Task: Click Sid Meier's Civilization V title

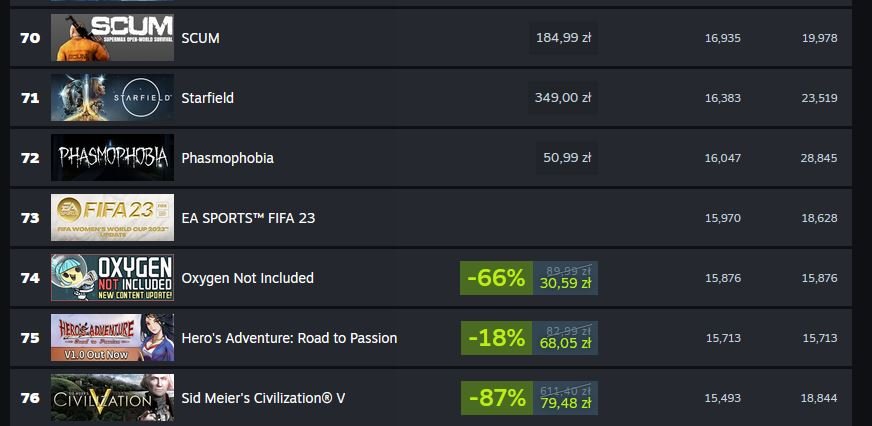Action: coord(263,398)
